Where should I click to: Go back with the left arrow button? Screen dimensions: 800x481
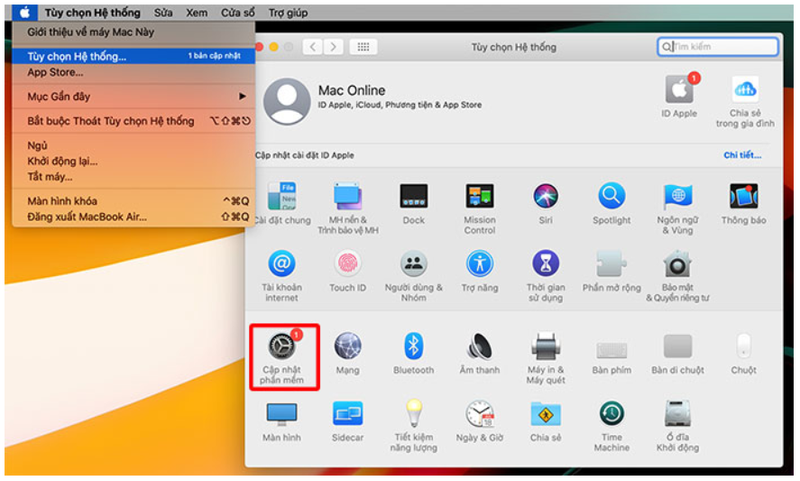tap(313, 47)
